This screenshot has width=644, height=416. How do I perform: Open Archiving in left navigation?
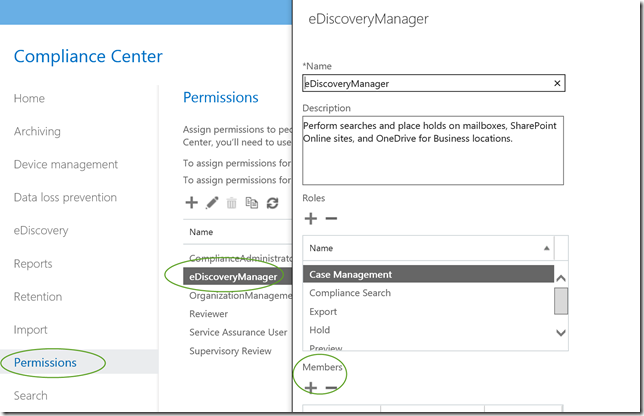point(37,131)
